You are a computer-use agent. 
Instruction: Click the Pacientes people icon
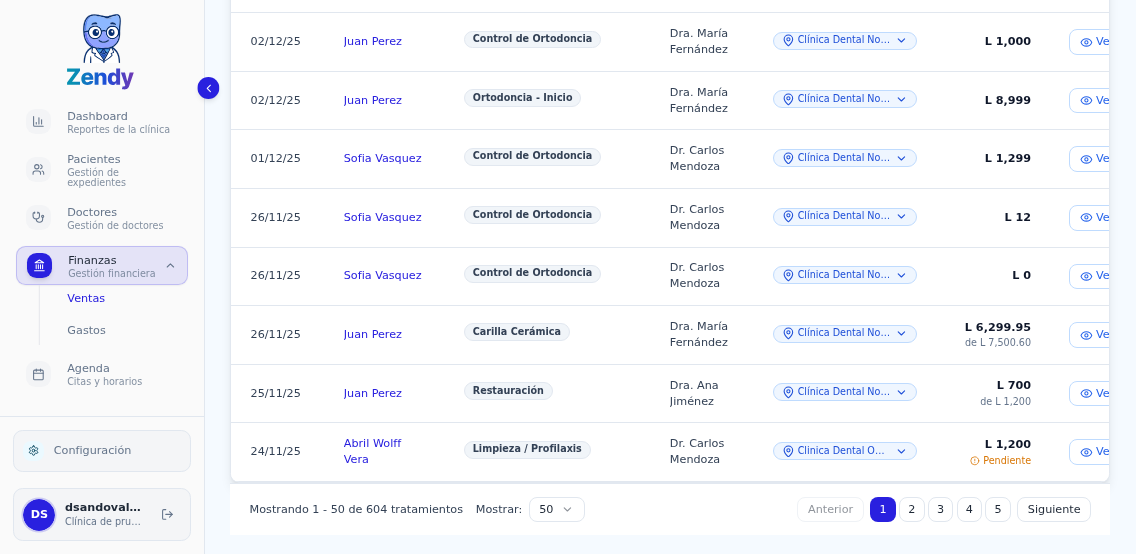(39, 170)
